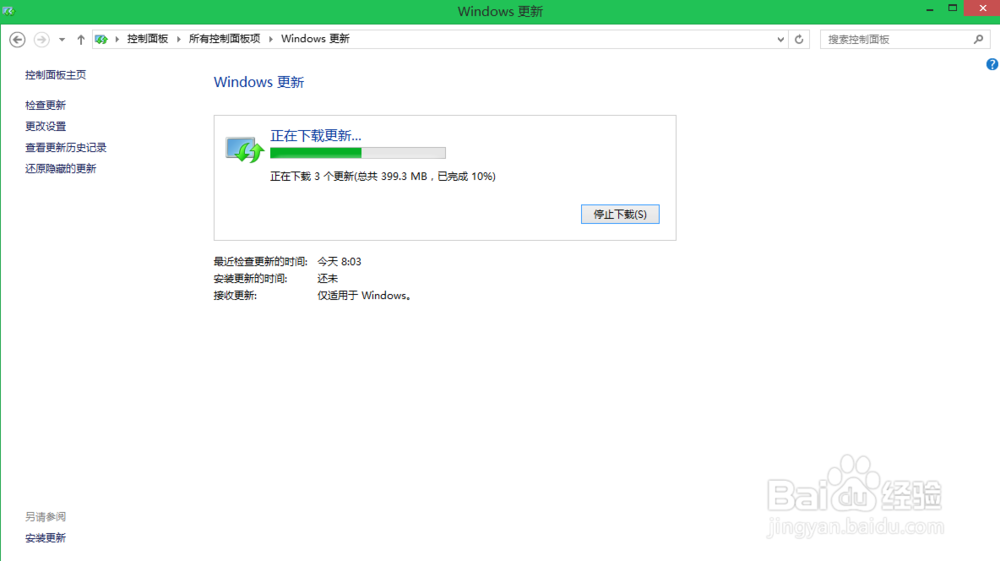This screenshot has width=1000, height=561.
Task: Click 正在下载更新... heading
Action: [x=316, y=135]
